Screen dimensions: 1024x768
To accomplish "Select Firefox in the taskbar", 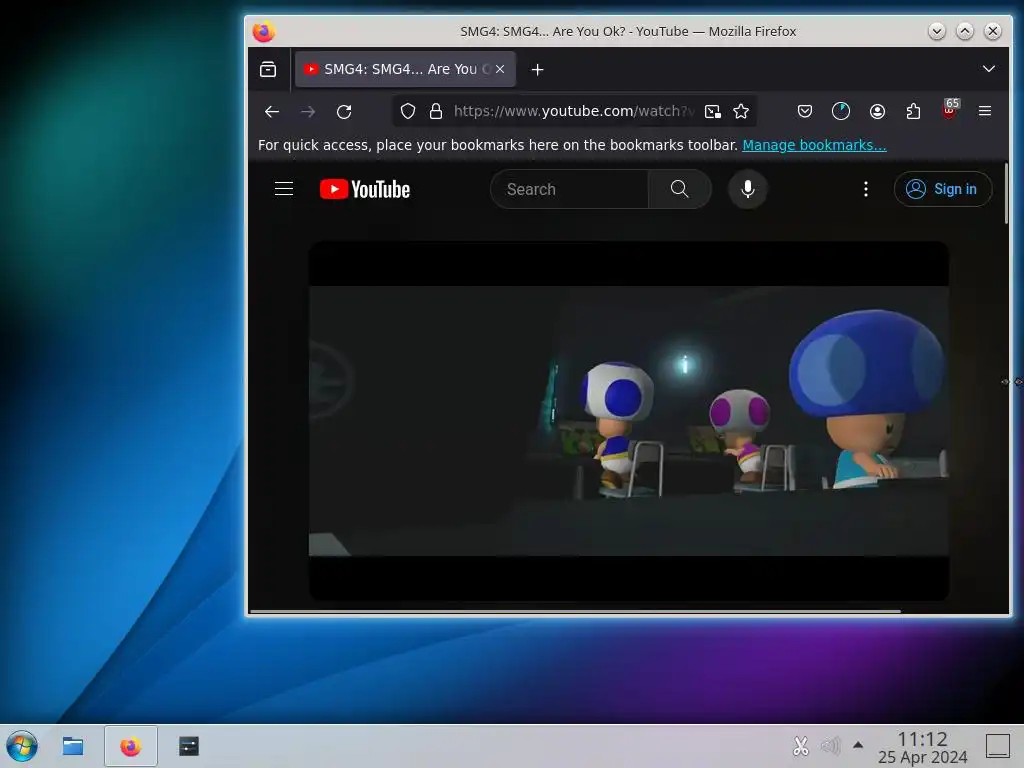I will [x=131, y=746].
